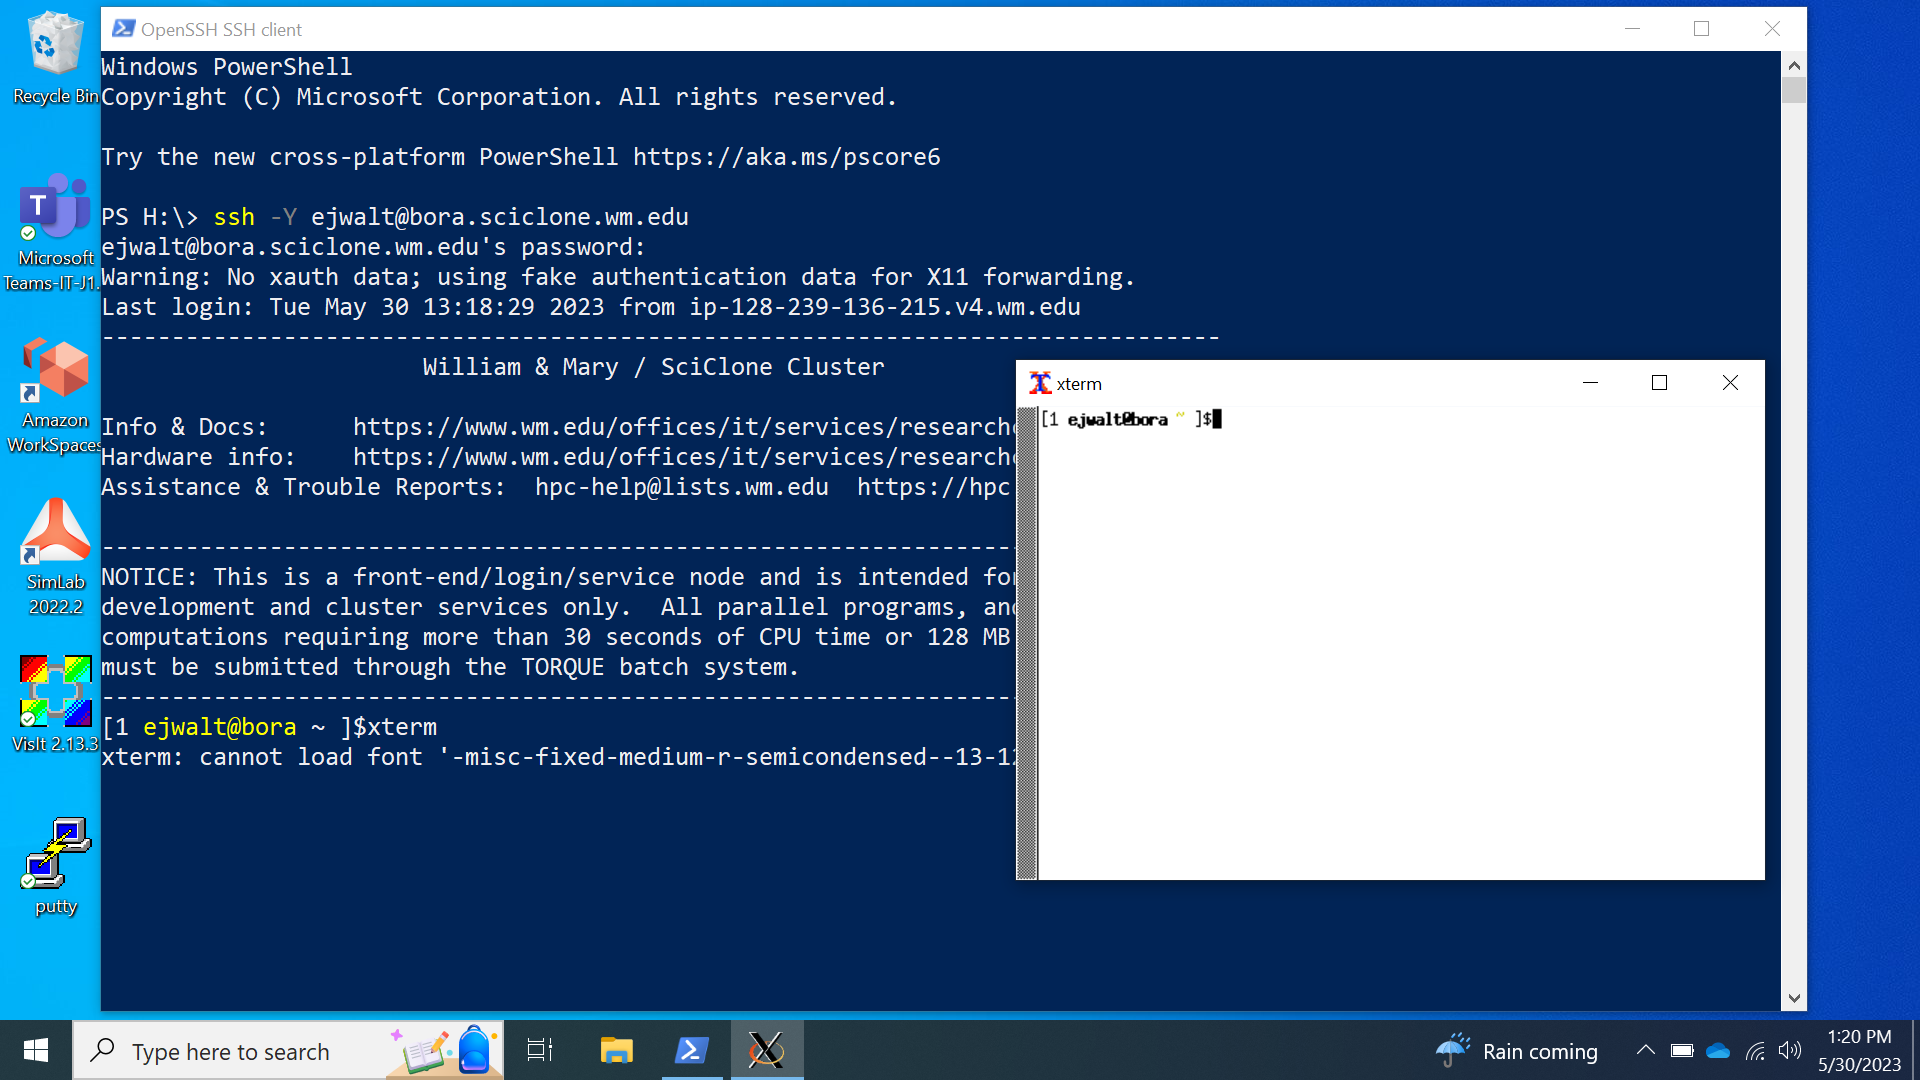
Task: Open the Rain coming weather widget
Action: point(1518,1051)
